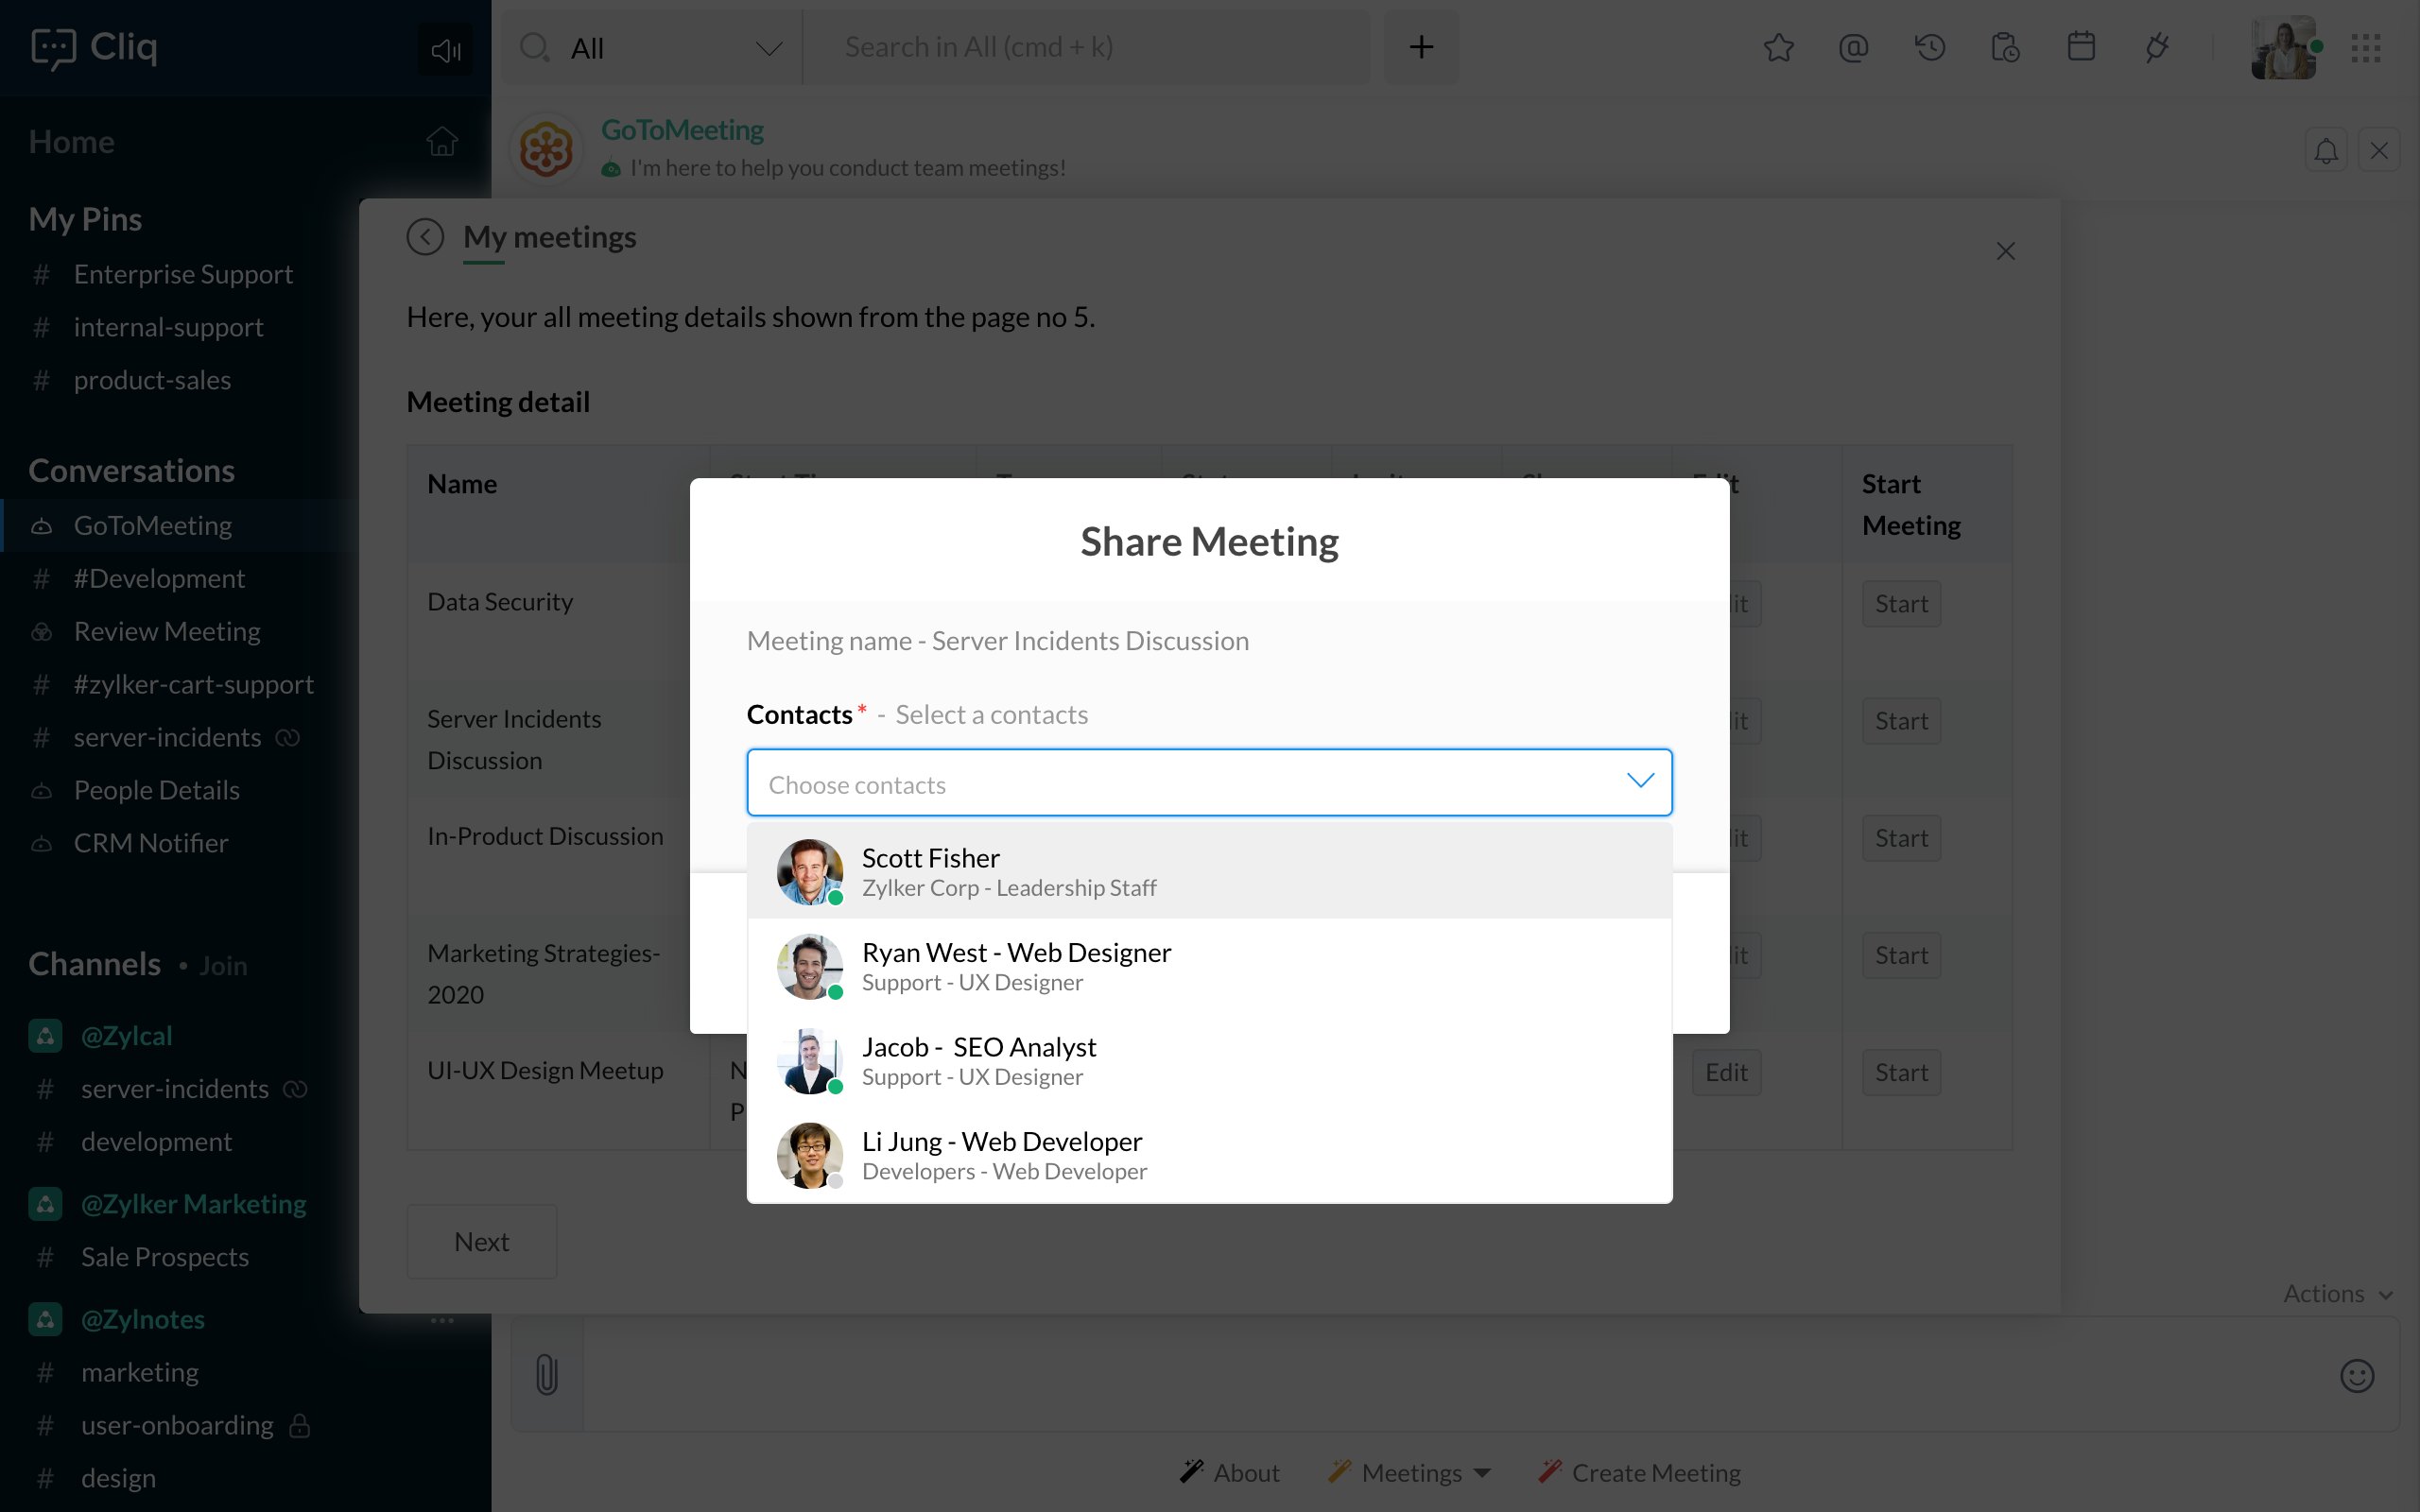Open calendar icon in top bar
The image size is (2420, 1512).
point(2081,46)
